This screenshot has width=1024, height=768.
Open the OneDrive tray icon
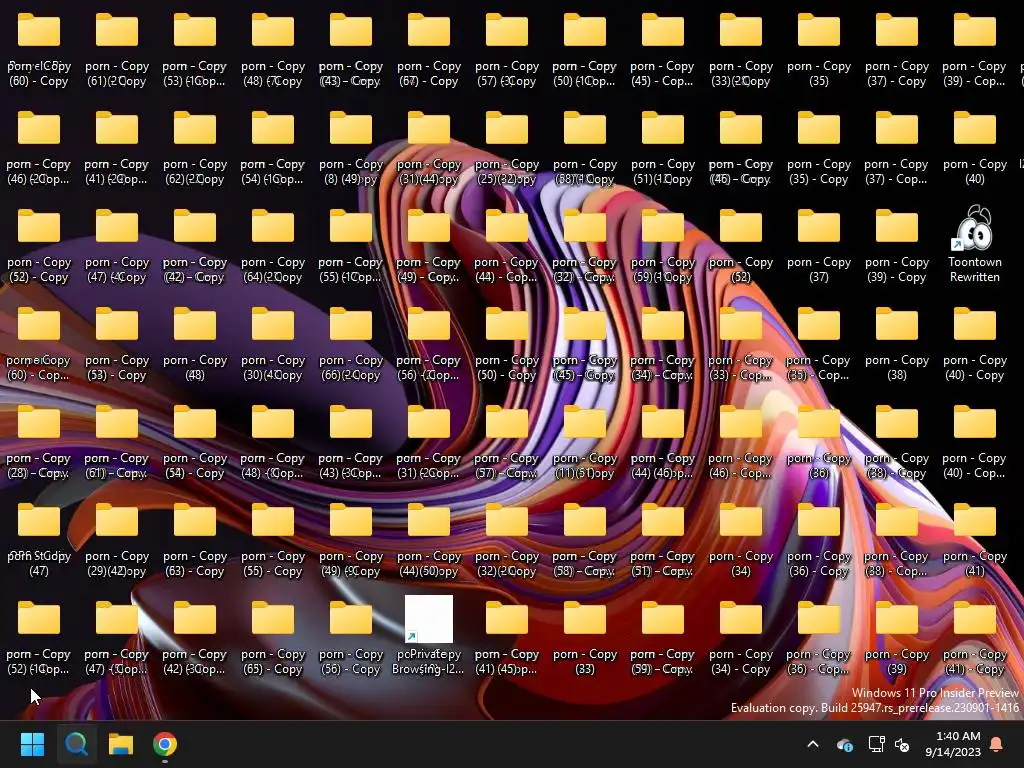pyautogui.click(x=844, y=744)
